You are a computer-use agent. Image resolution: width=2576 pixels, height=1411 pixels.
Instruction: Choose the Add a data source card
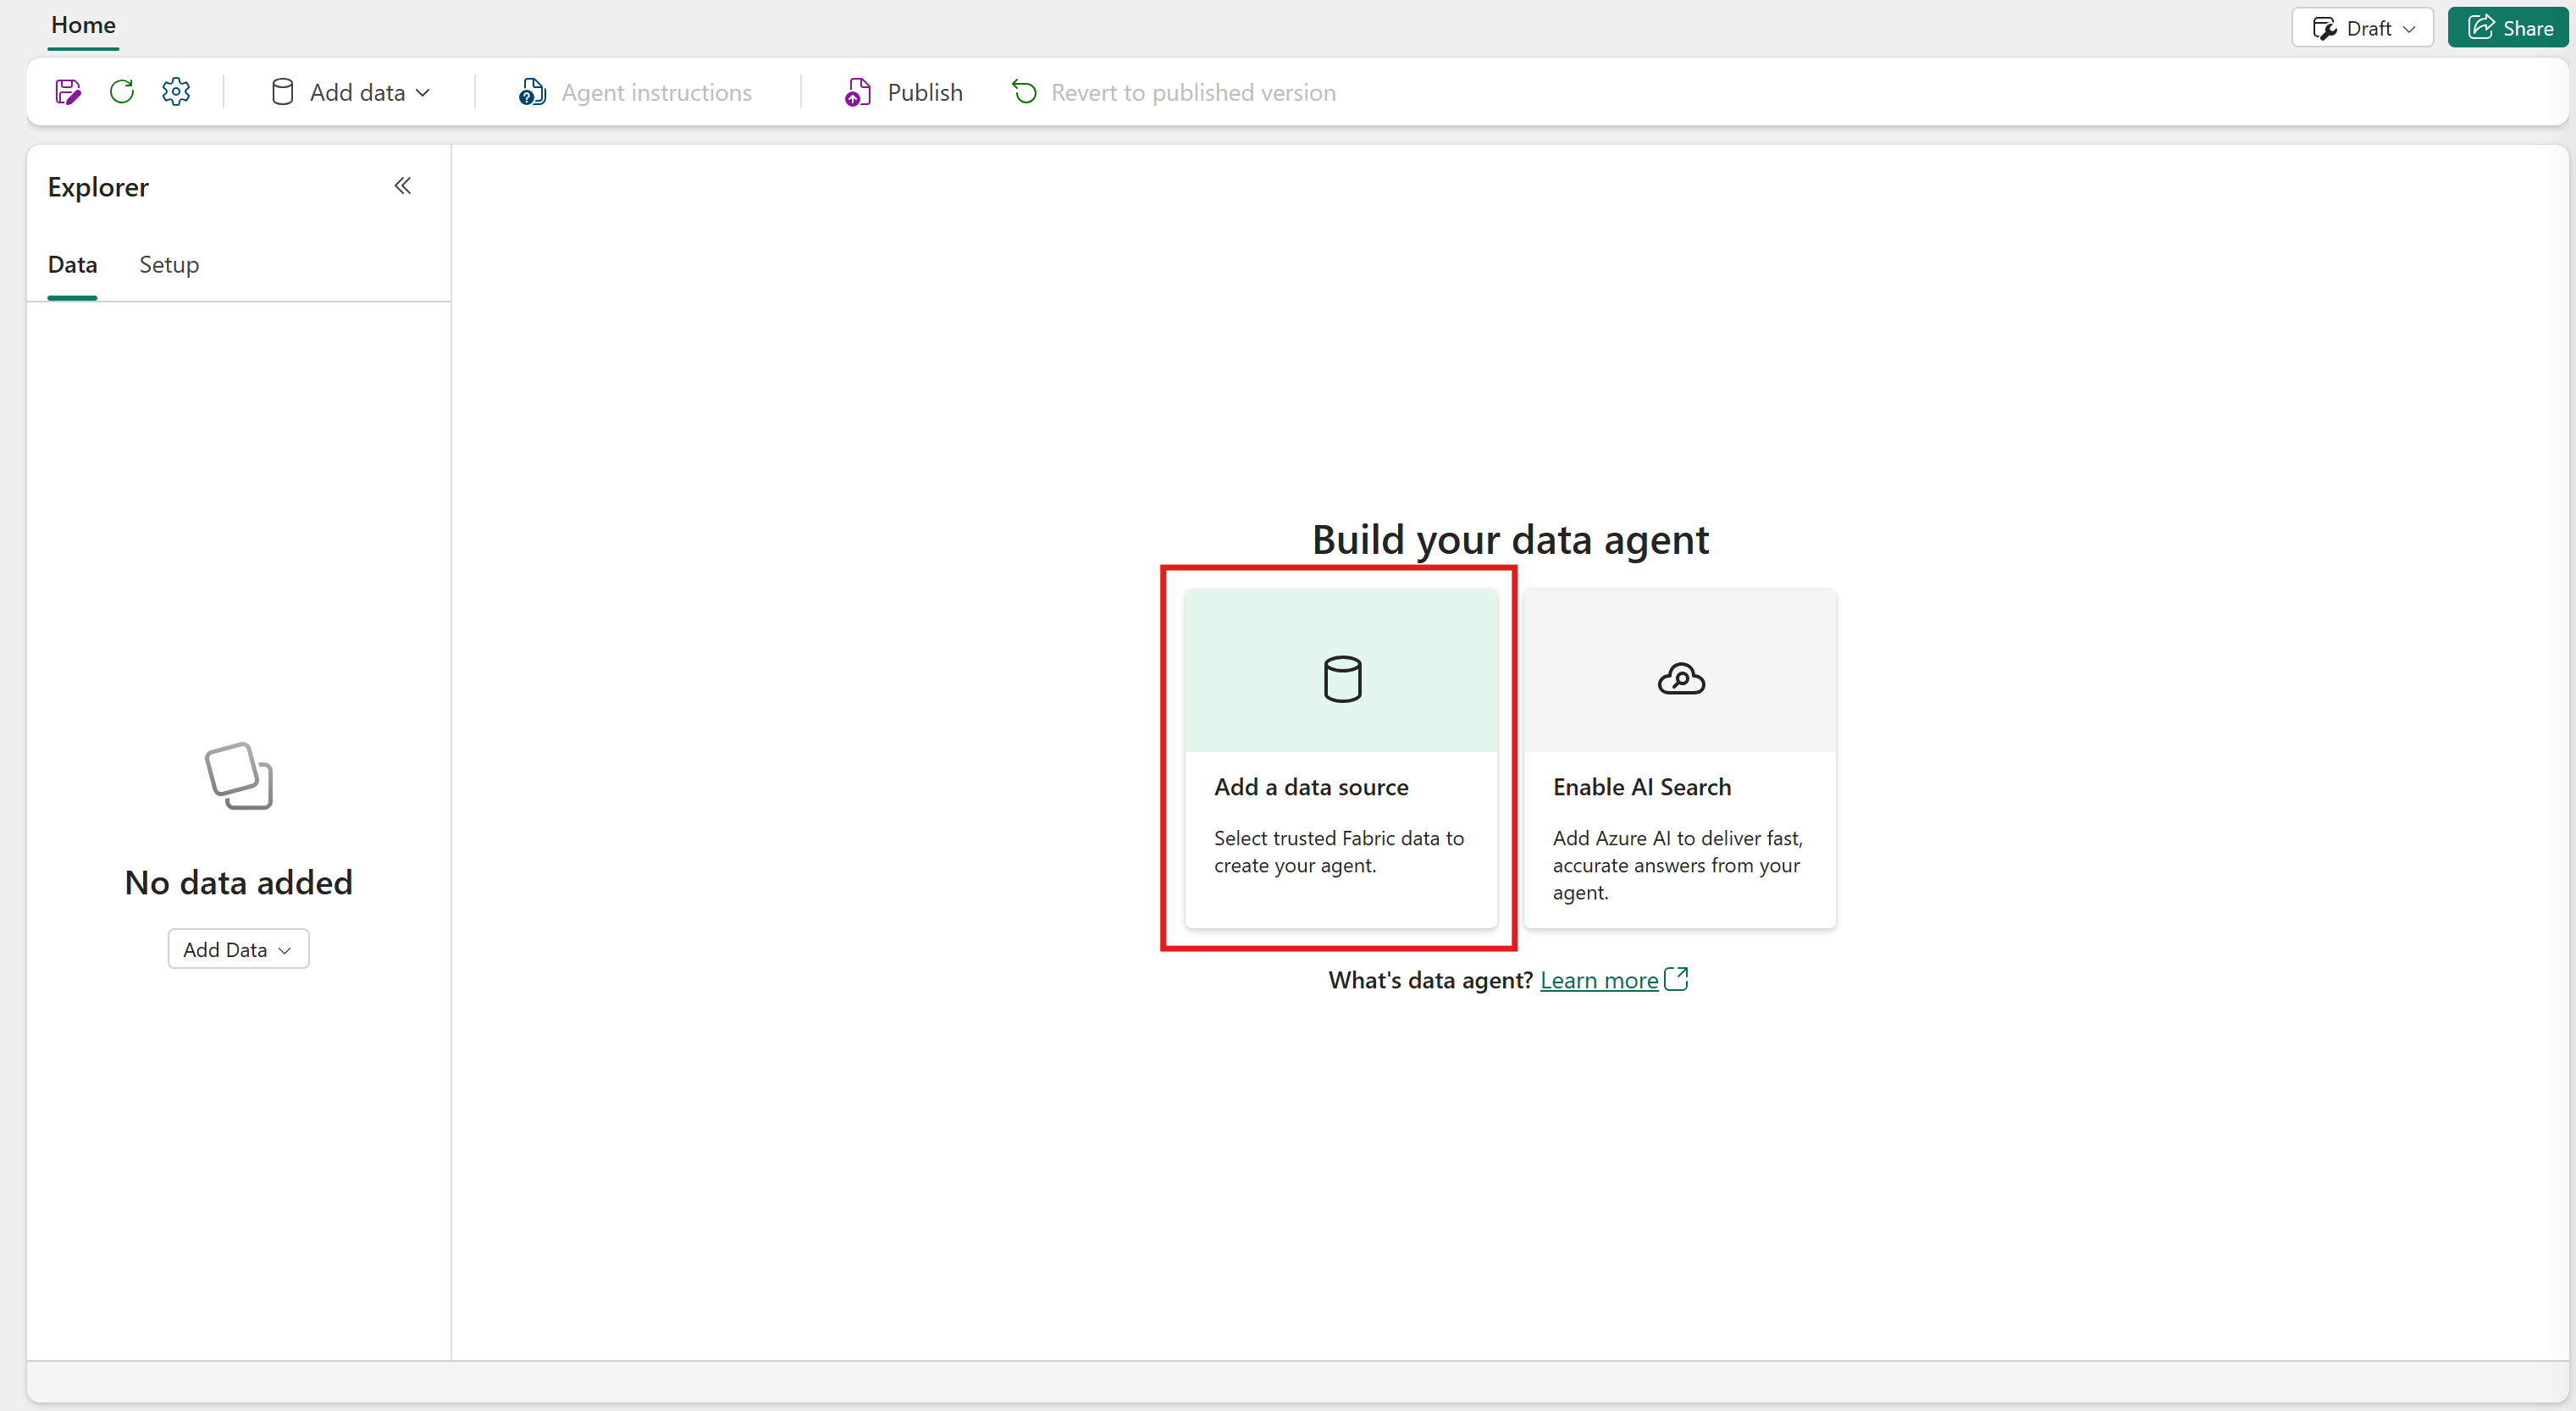[x=1340, y=758]
